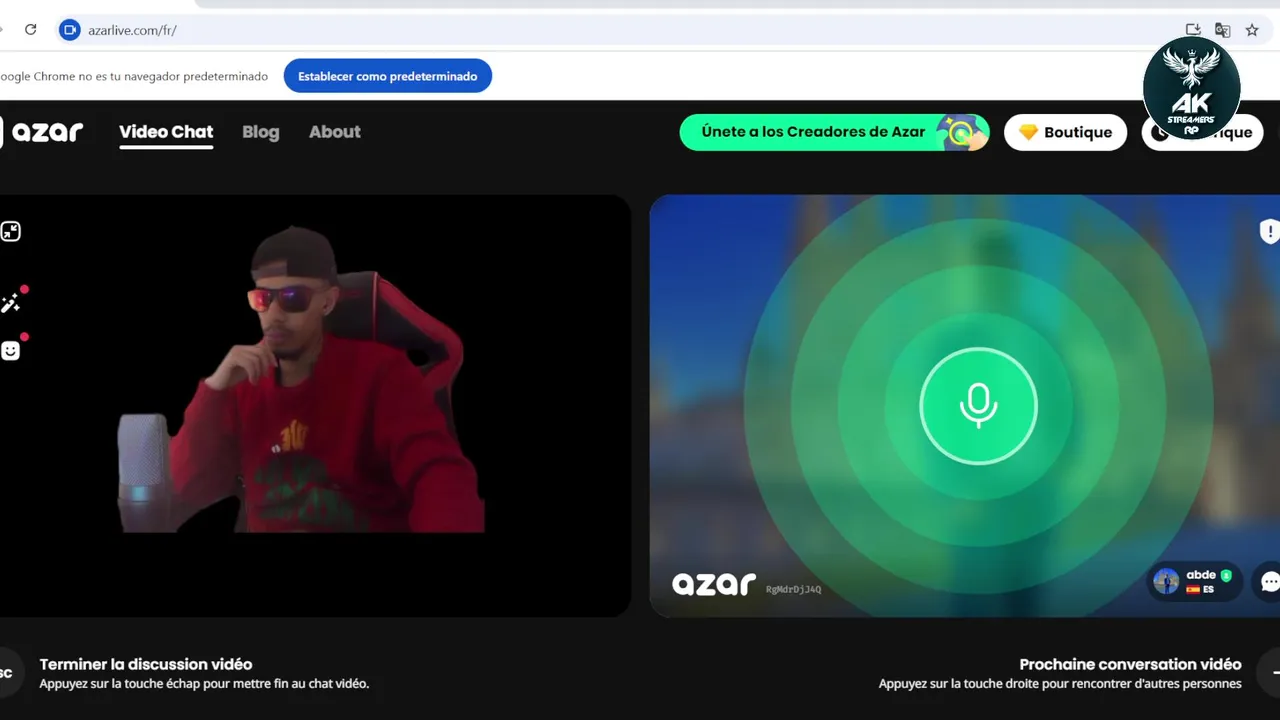Open the About tab
Screen dimensions: 1280x720
pyautogui.click(x=335, y=132)
